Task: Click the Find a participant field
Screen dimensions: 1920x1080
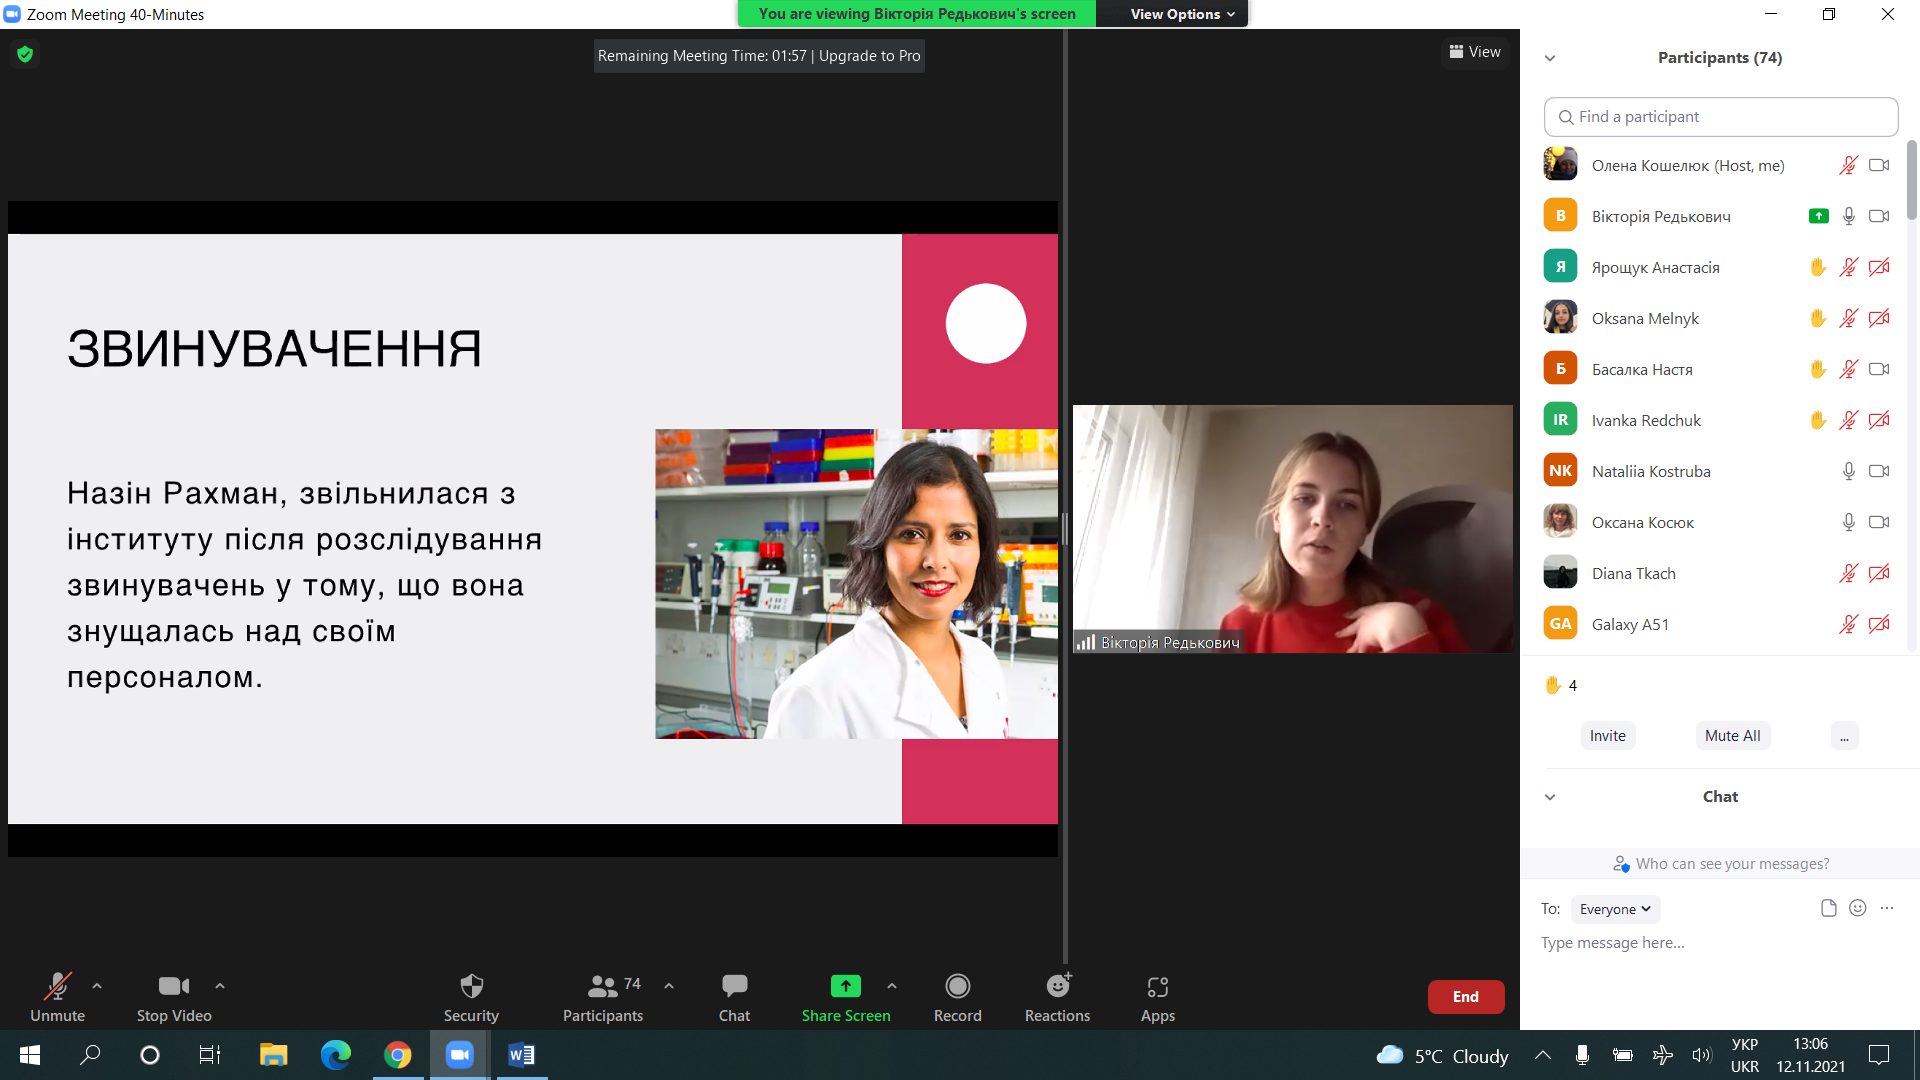Action: [1720, 117]
